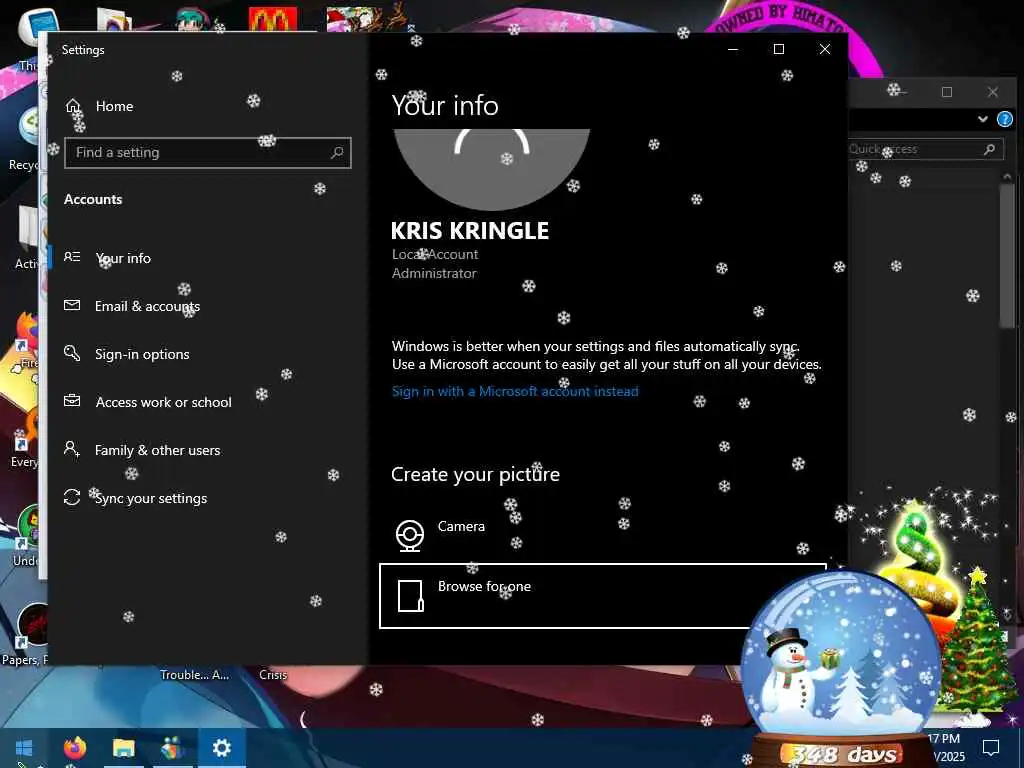Click the help icon in background window
The image size is (1024, 768).
pyautogui.click(x=1004, y=119)
